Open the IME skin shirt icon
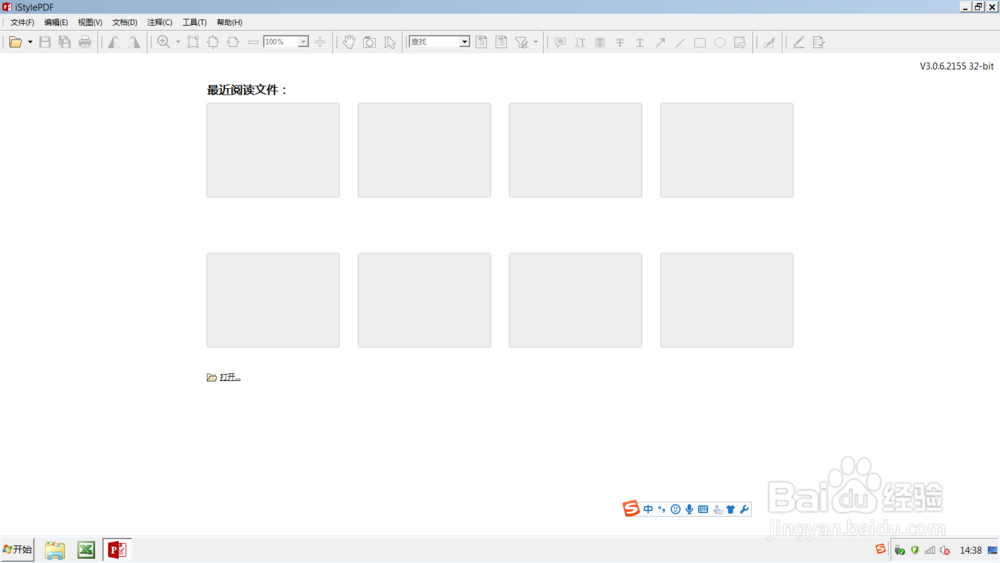 (731, 509)
